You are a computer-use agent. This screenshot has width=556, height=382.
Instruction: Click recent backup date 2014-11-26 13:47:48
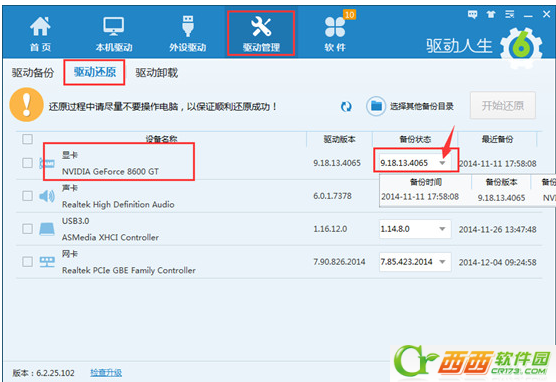tap(497, 229)
